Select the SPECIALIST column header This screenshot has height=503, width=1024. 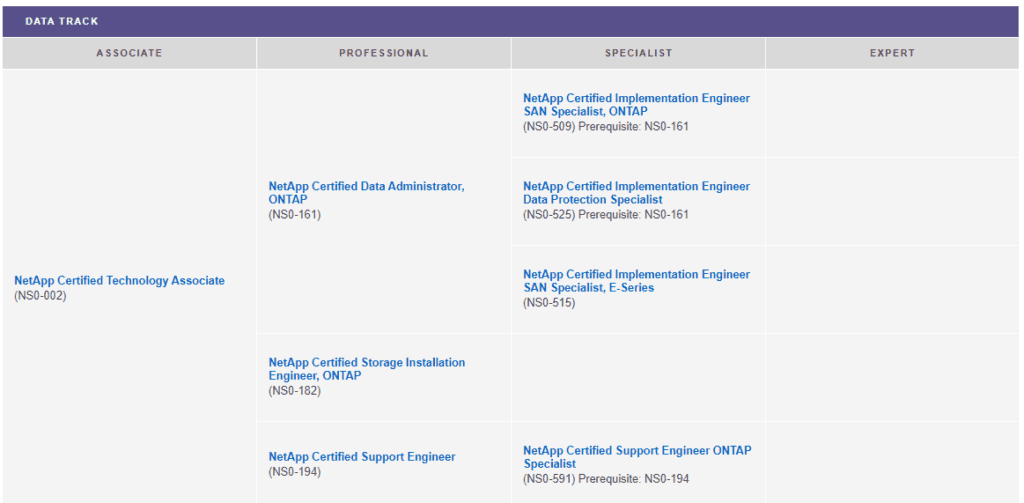638,53
